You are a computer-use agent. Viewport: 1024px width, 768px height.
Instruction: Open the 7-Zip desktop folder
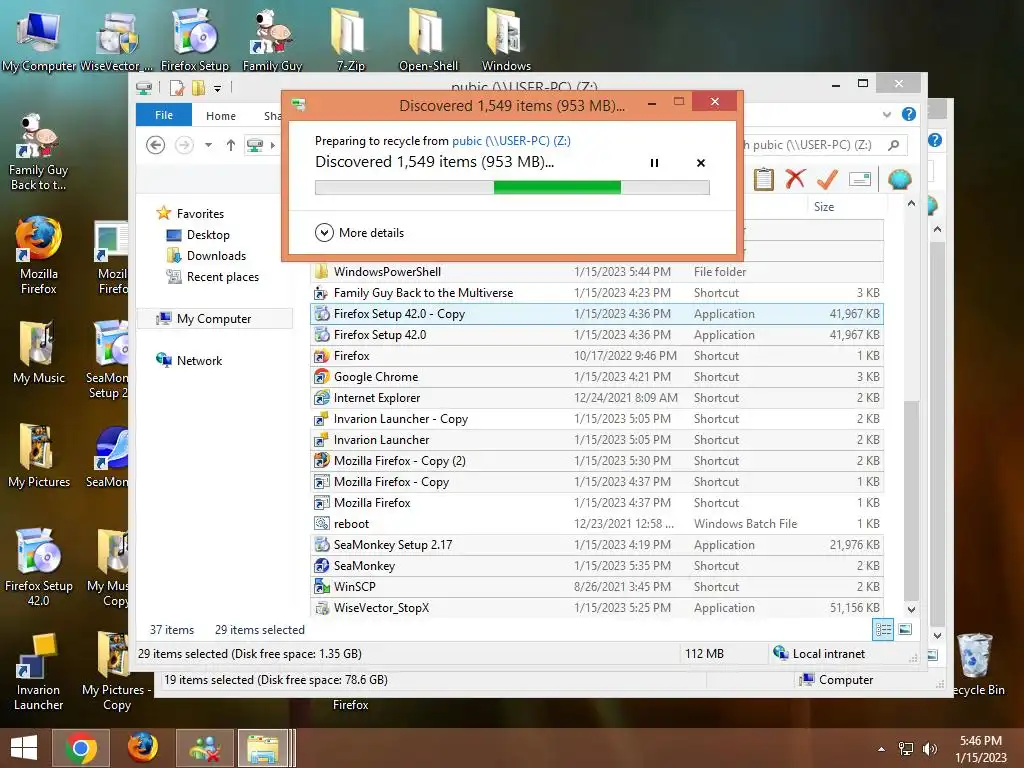pyautogui.click(x=350, y=40)
